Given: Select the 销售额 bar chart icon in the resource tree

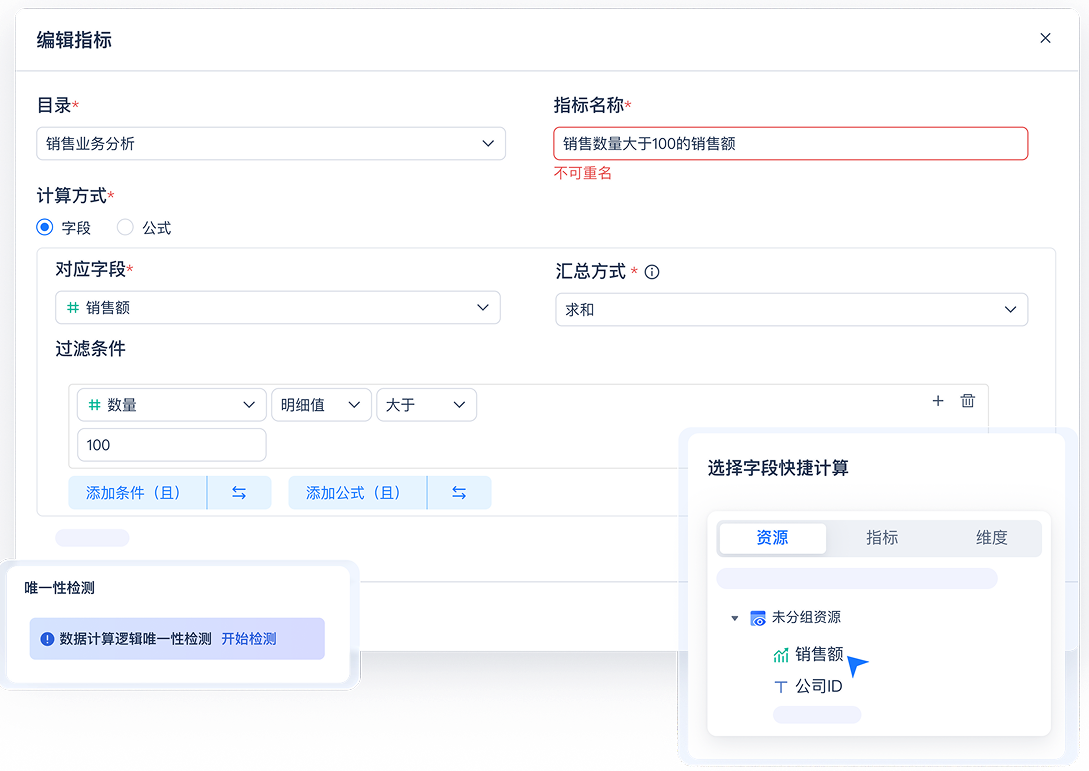Looking at the screenshot, I should [x=780, y=655].
